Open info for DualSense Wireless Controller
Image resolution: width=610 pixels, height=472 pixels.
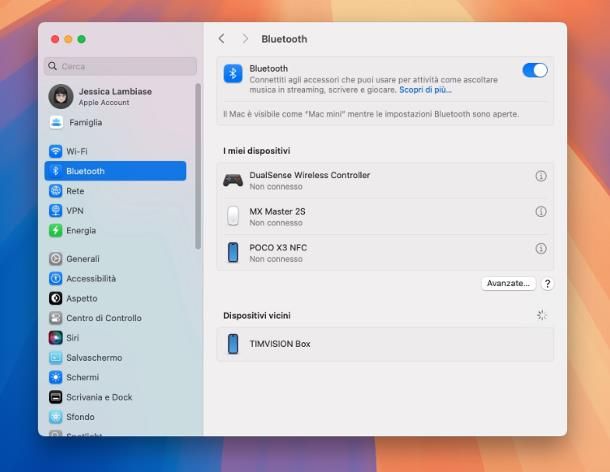[x=541, y=176]
